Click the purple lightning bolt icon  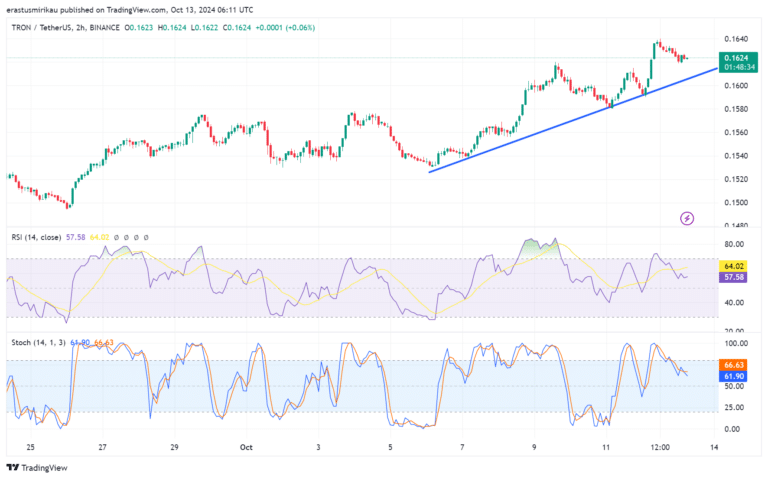pyautogui.click(x=687, y=218)
